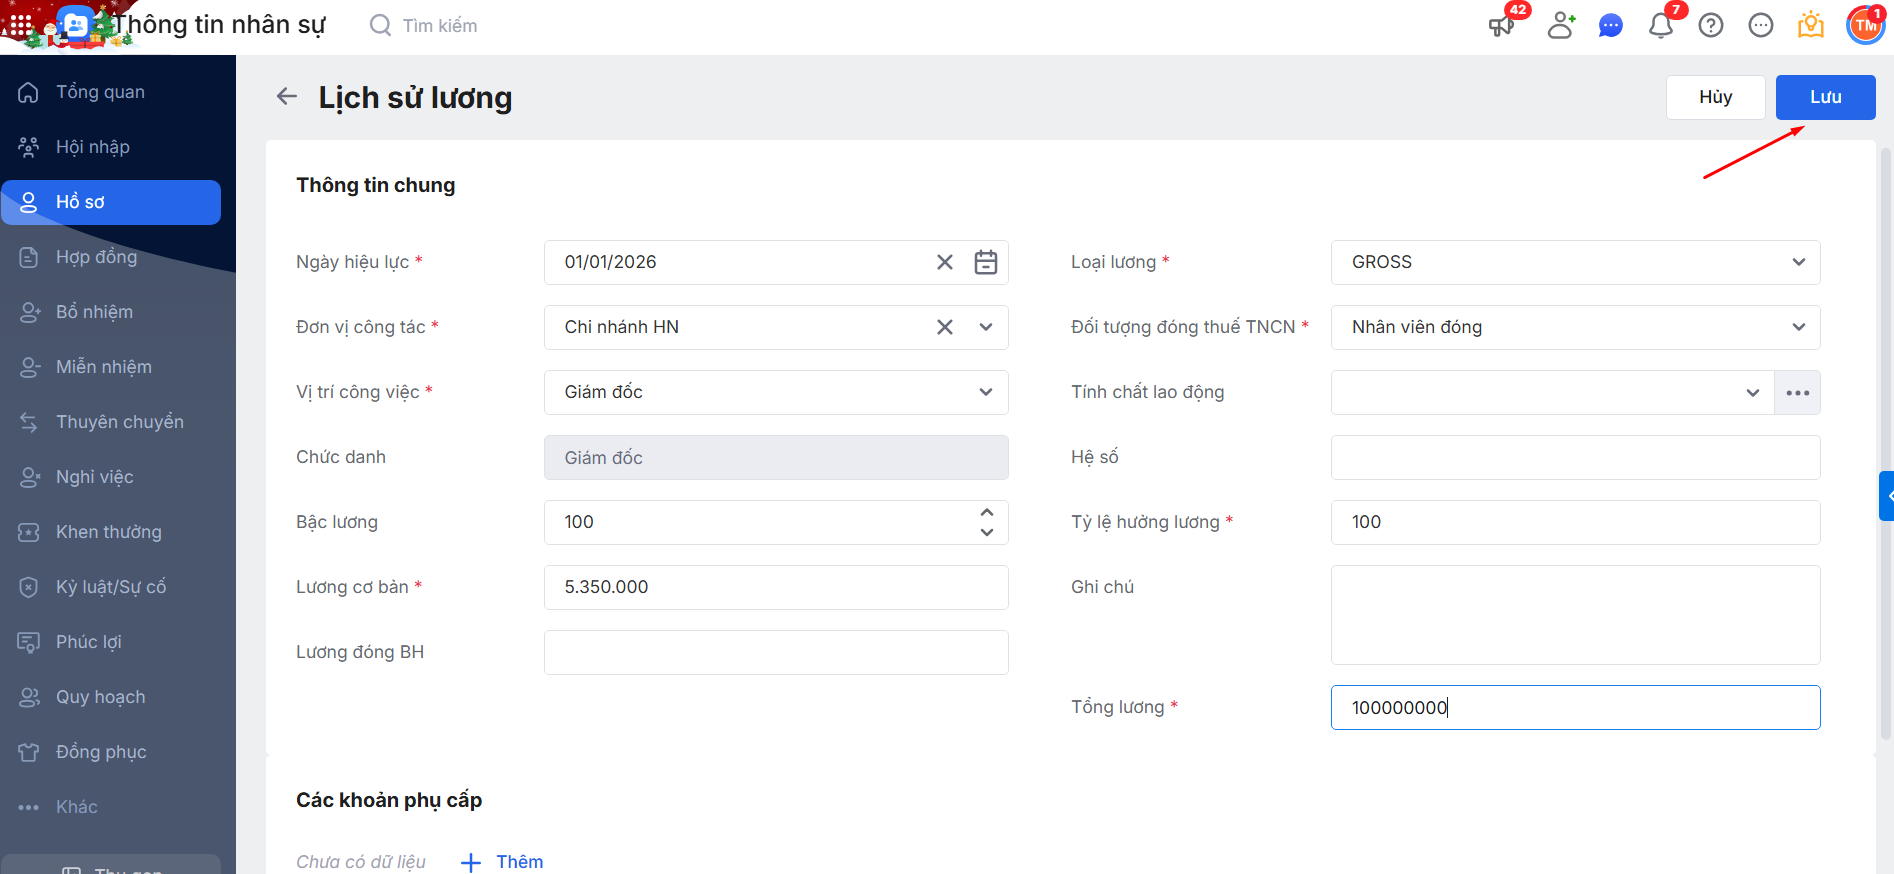The width and height of the screenshot is (1894, 874).
Task: Click the back arrow beside Lịch sử lương
Action: click(287, 97)
